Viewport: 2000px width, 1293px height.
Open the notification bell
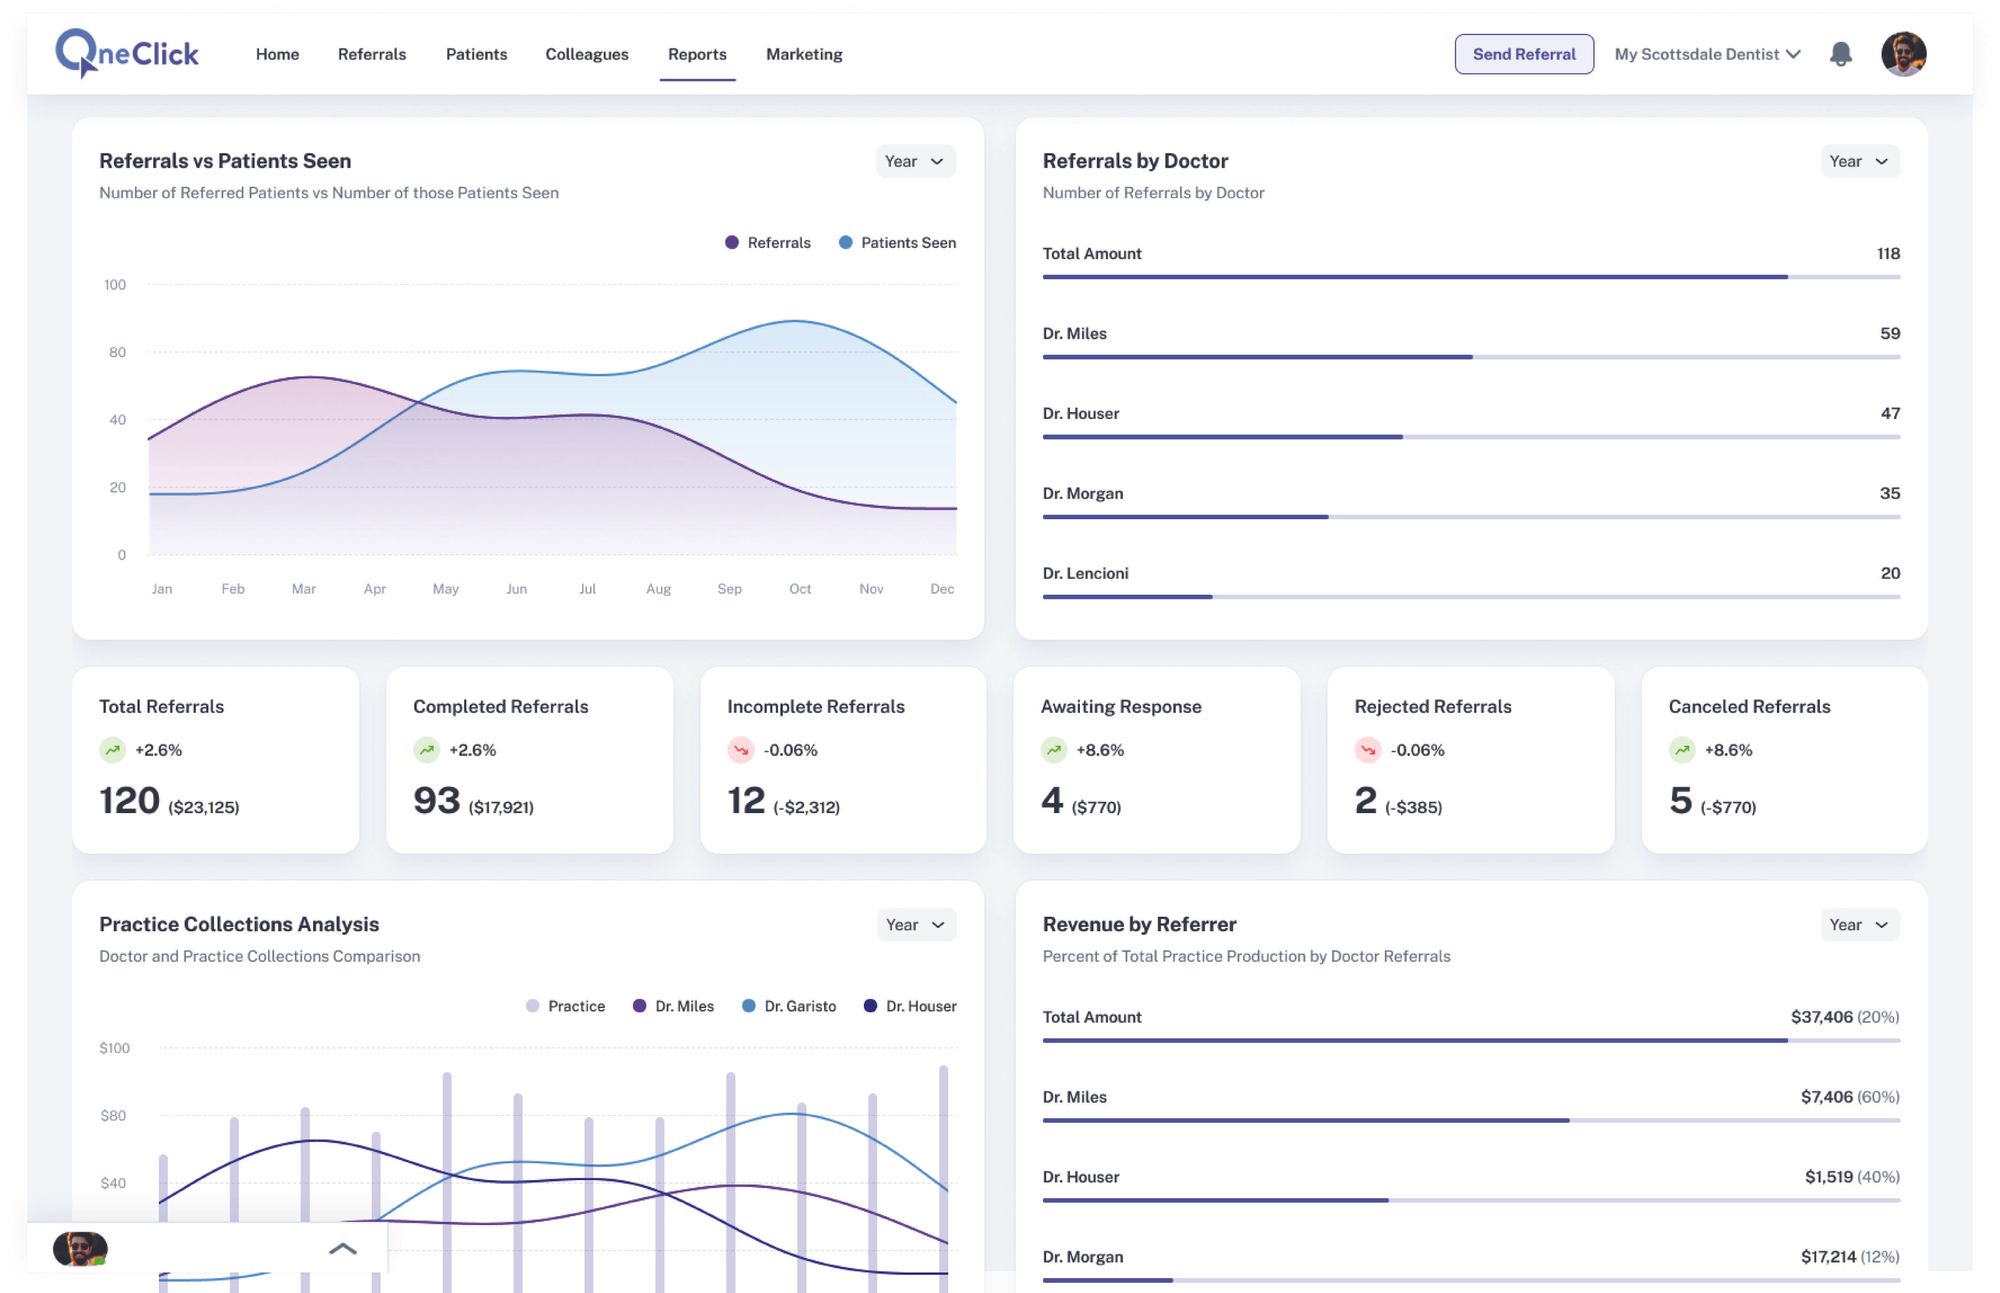[x=1841, y=54]
